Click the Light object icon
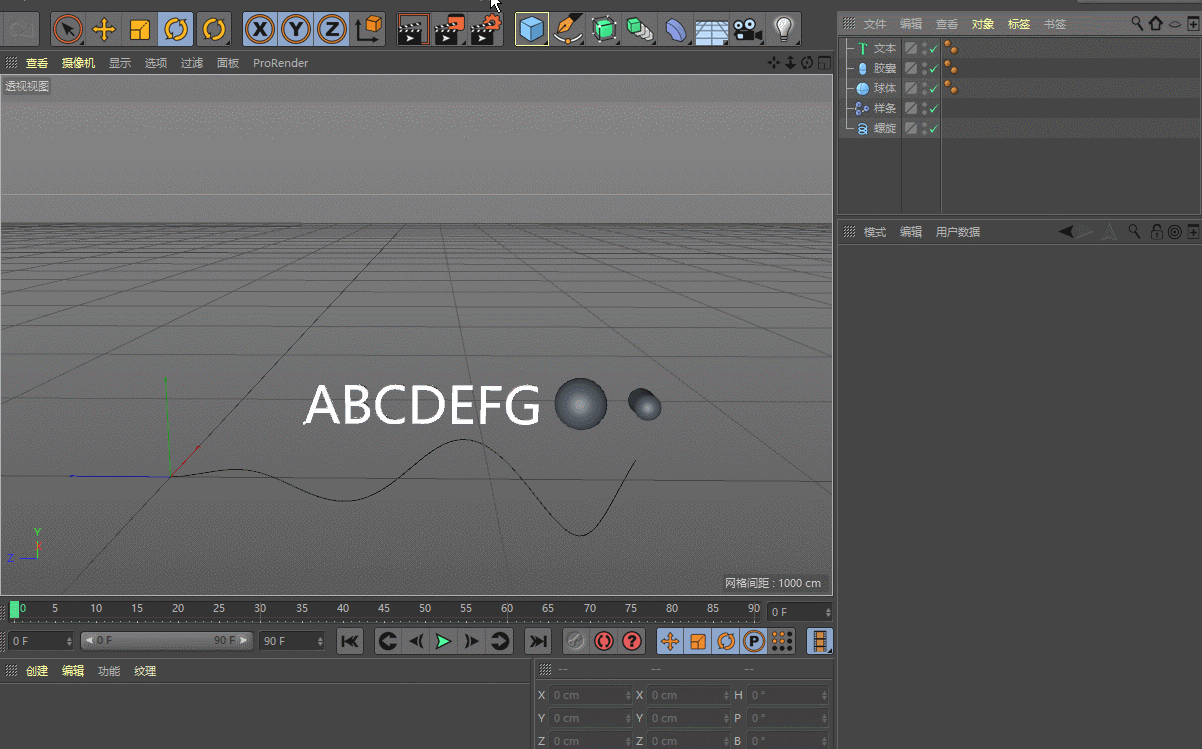The width and height of the screenshot is (1202, 749). [785, 29]
